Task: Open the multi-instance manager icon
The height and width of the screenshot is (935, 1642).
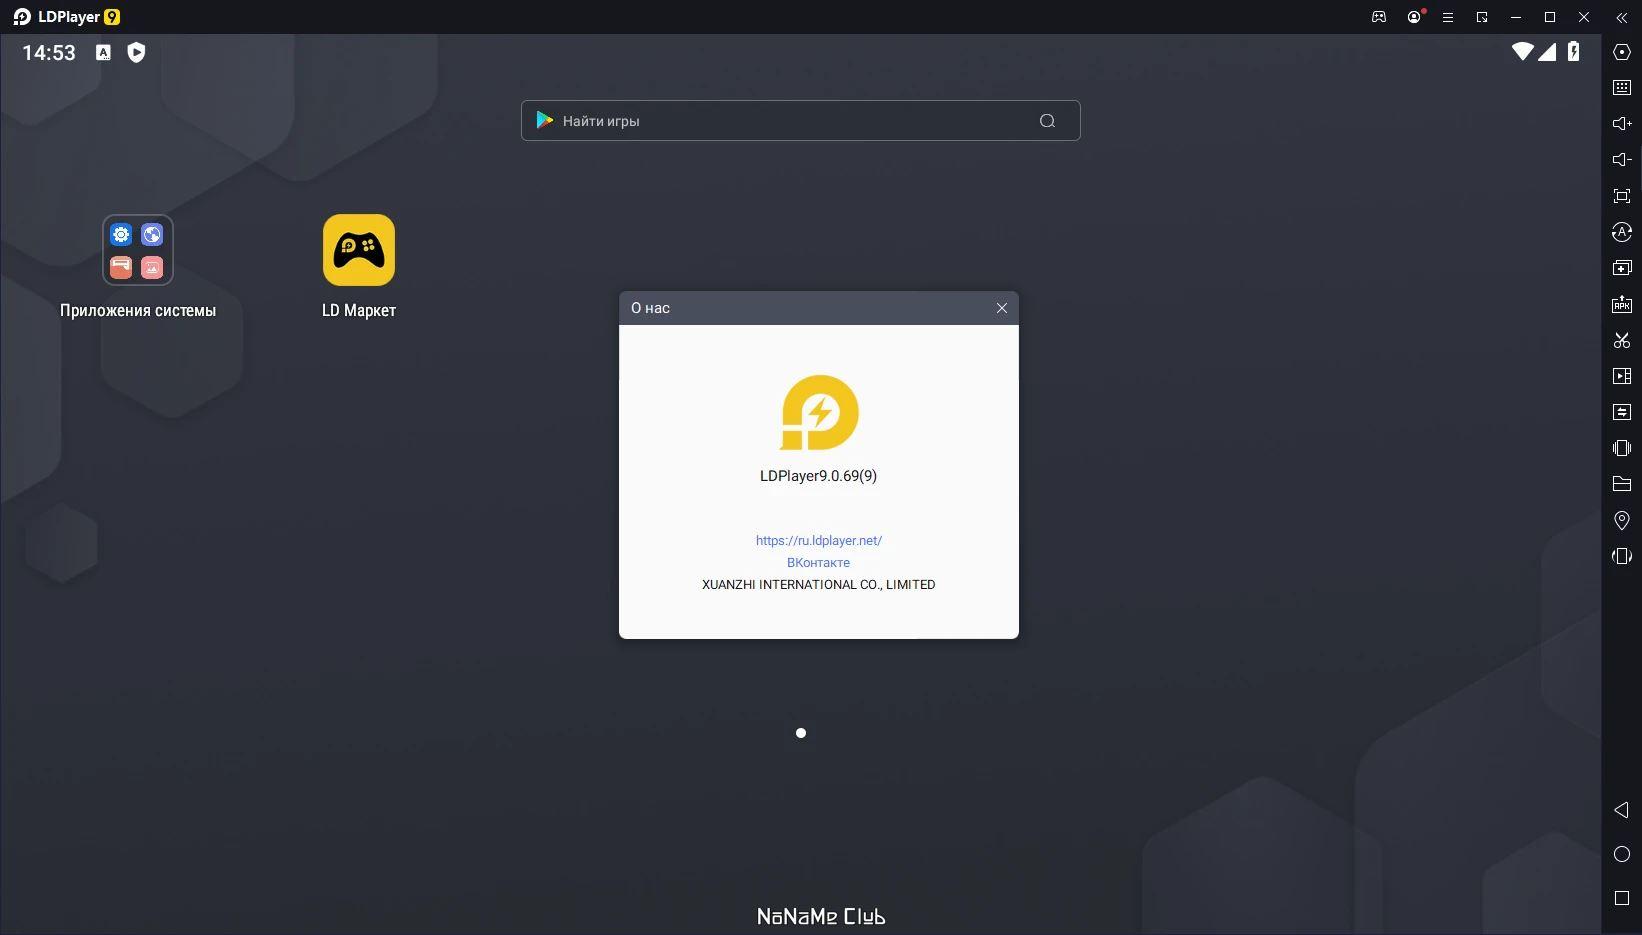Action: click(x=1622, y=268)
